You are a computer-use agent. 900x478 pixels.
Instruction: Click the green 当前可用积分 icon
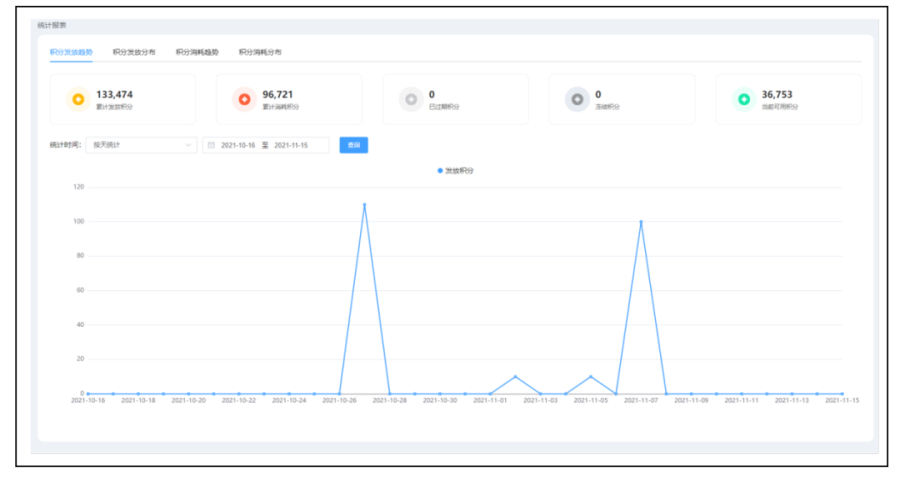(x=743, y=99)
